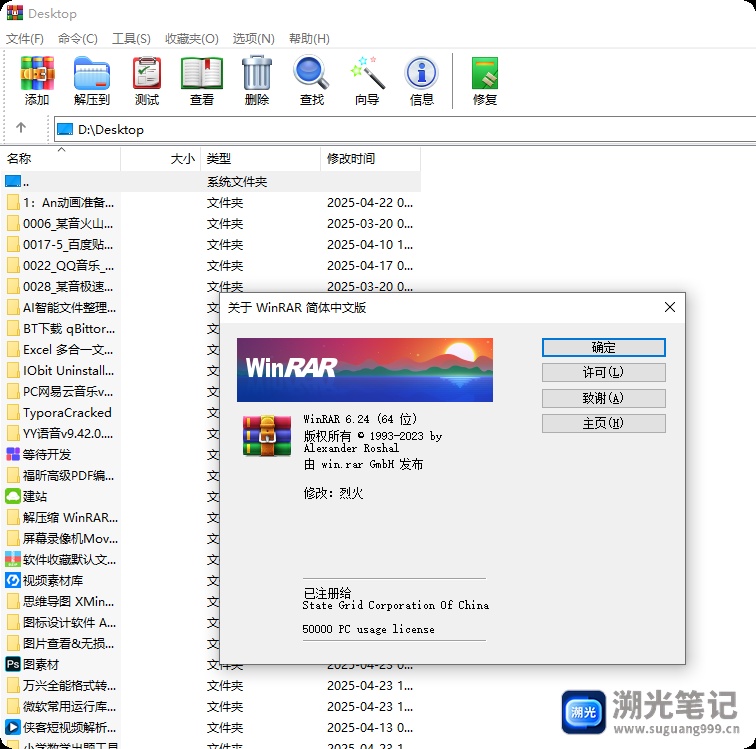Image resolution: width=756 pixels, height=749 pixels.
Task: Click the 确定 button in About dialog
Action: click(603, 347)
